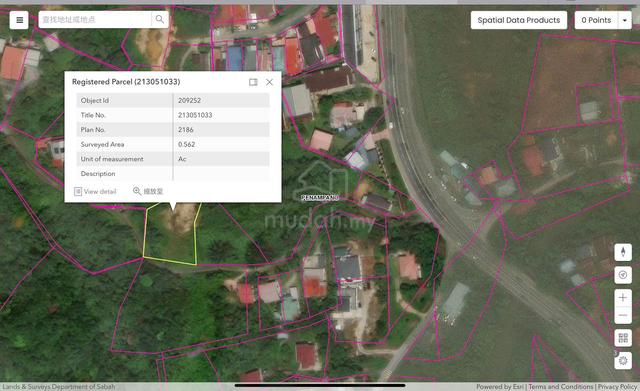Select Title No. value 213051033
Viewport: 640px width, 391px height.
click(x=195, y=115)
